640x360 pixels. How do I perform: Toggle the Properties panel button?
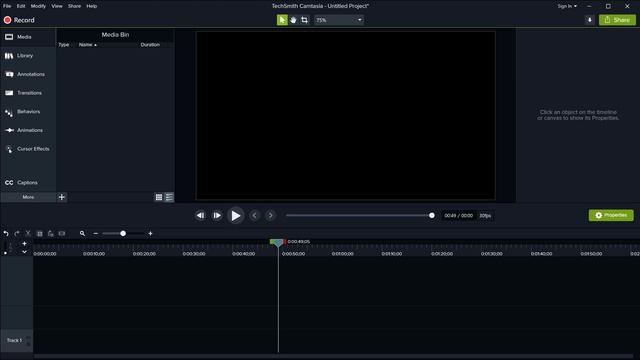[x=611, y=215]
